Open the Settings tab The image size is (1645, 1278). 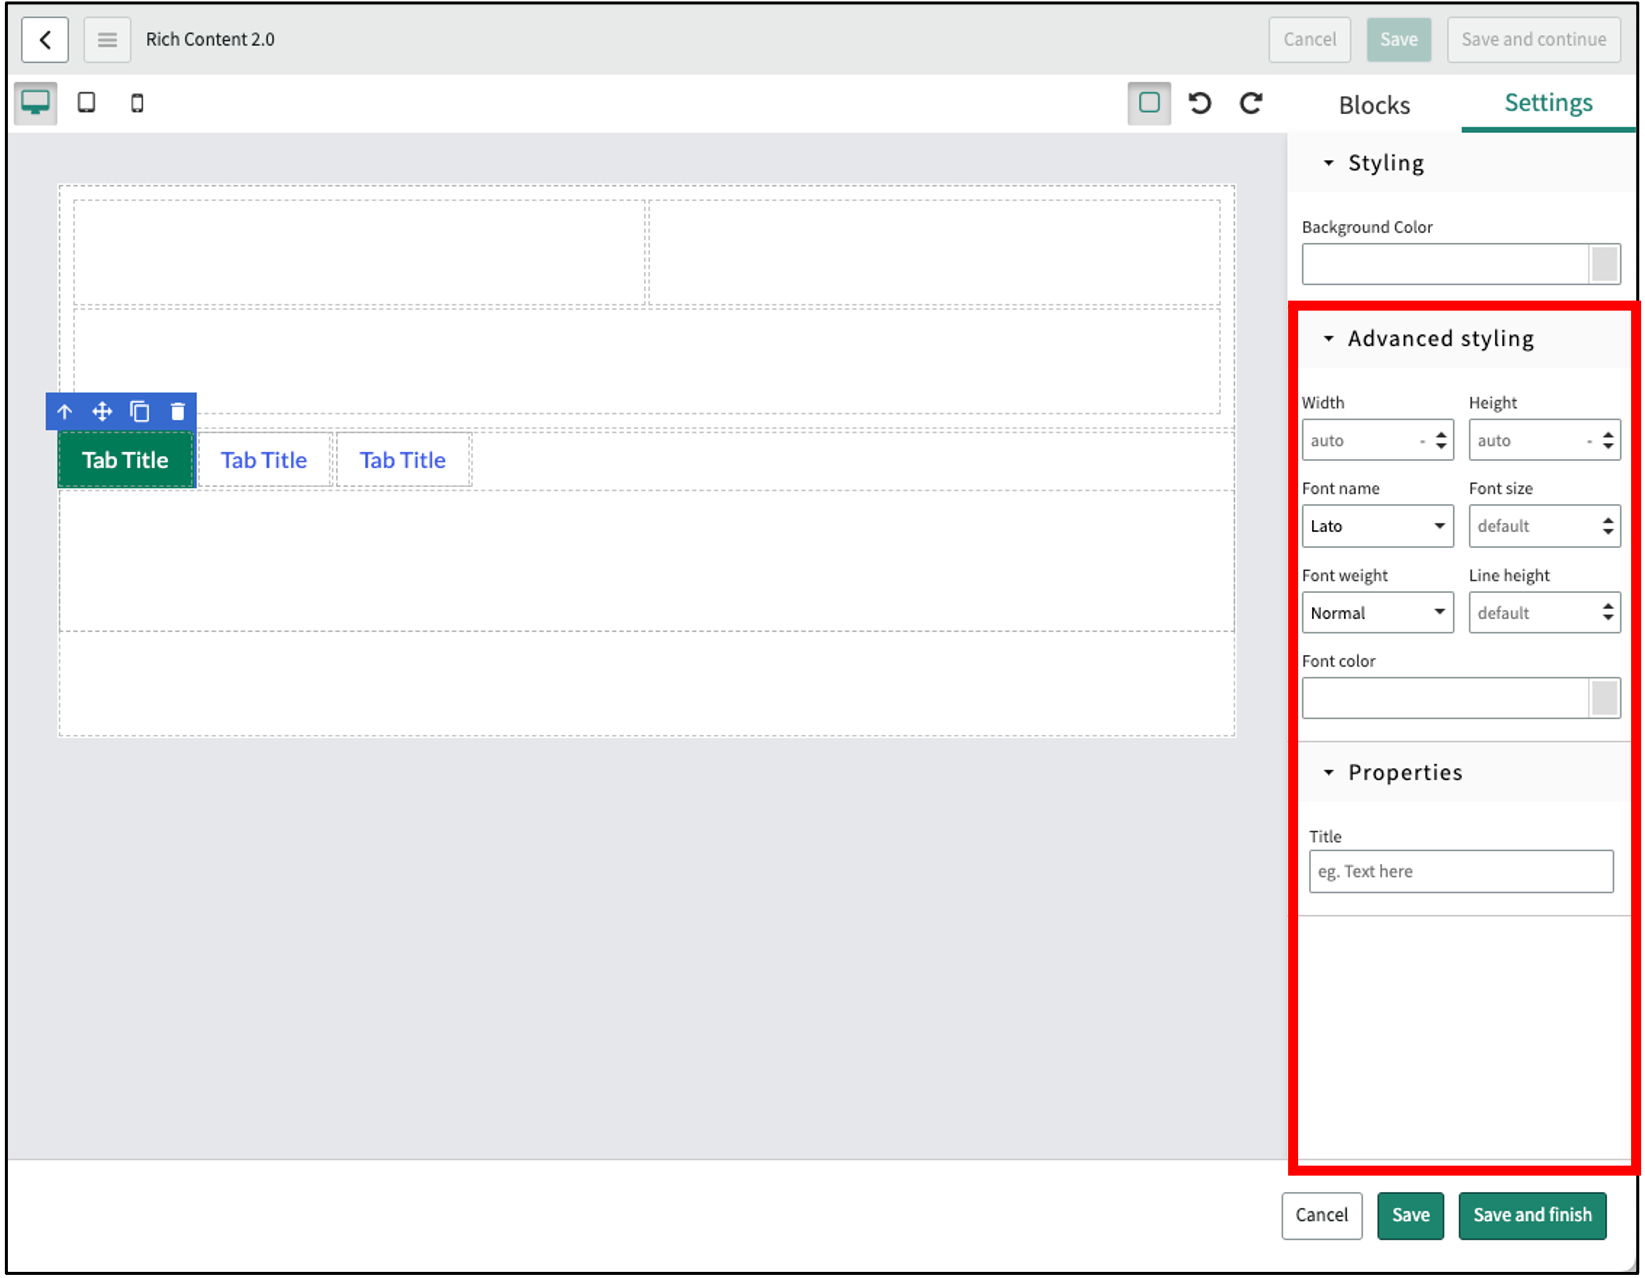(1548, 103)
